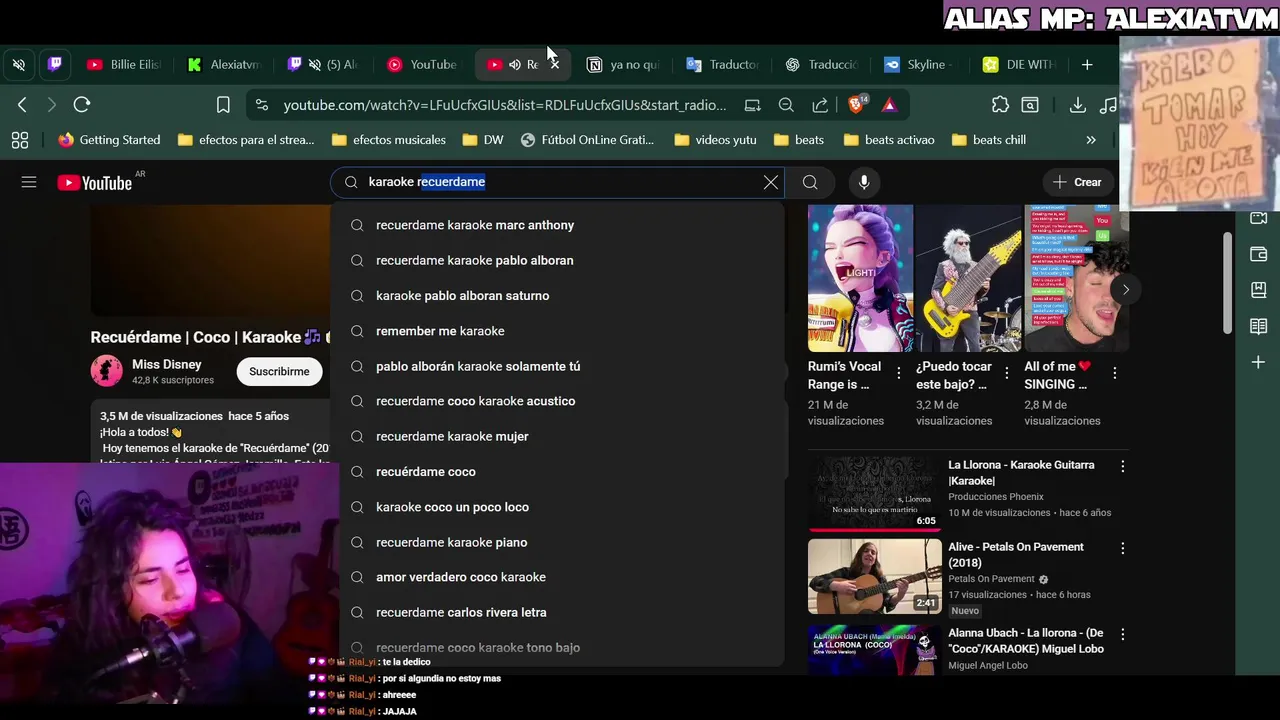Open the 'videos yutu' bookmark folder
The width and height of the screenshot is (1280, 720).
click(x=714, y=140)
